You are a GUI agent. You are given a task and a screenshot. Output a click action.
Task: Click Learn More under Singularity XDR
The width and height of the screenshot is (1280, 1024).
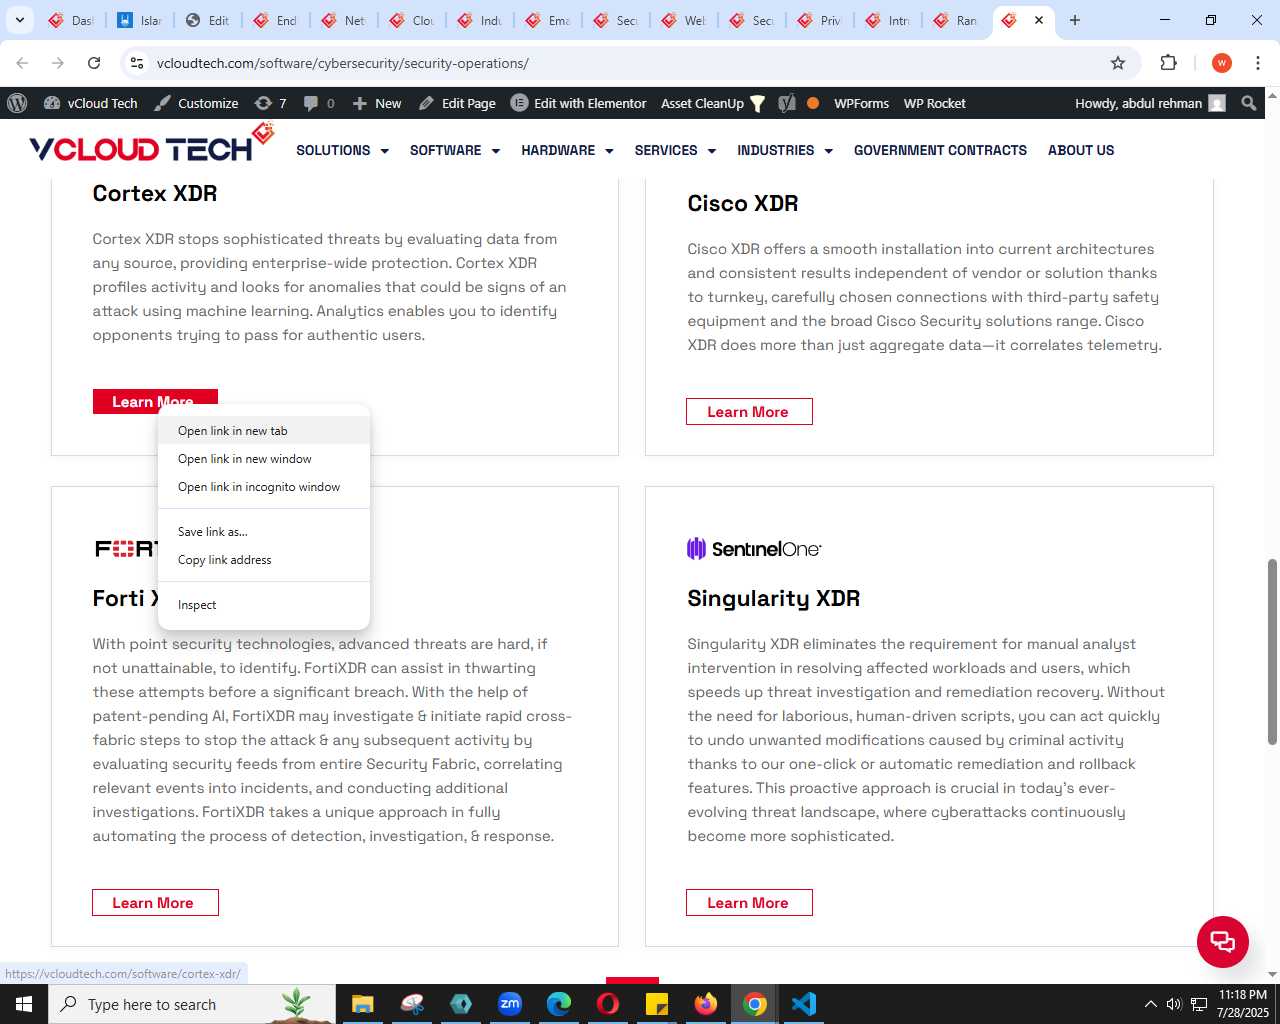pyautogui.click(x=749, y=903)
